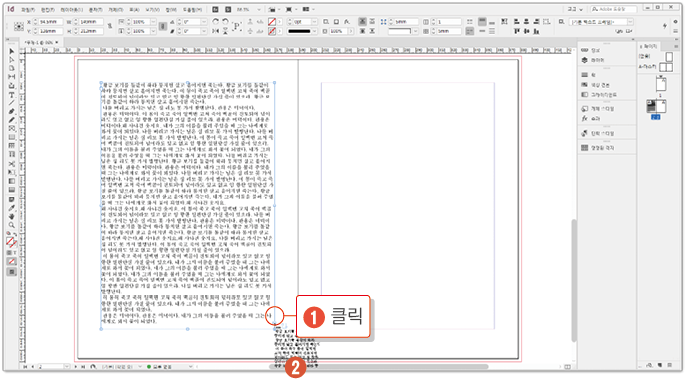Rotate the frame 90° counter-clockwise

(x=225, y=21)
